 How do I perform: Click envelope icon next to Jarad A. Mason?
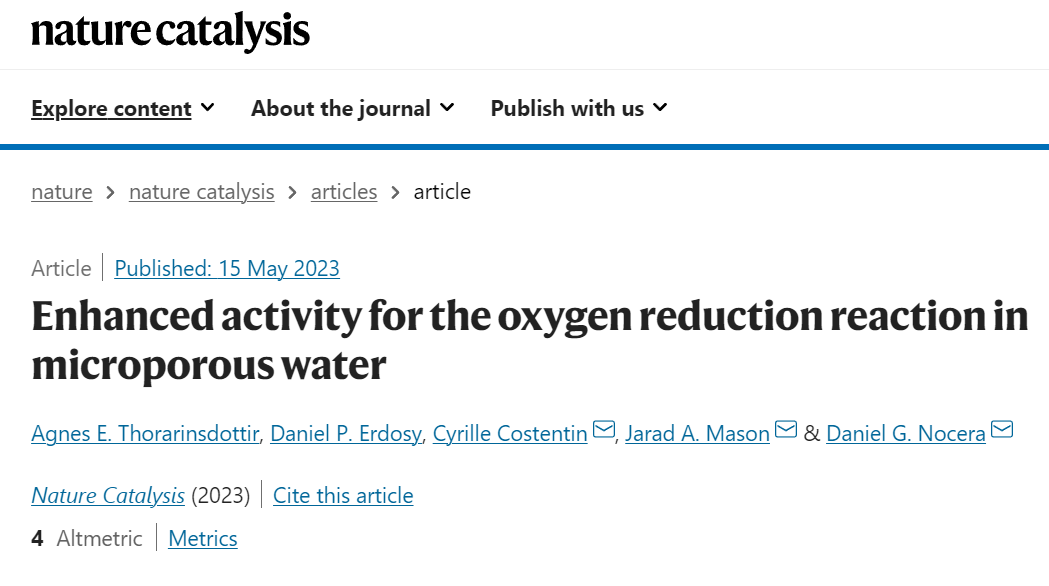pos(785,429)
